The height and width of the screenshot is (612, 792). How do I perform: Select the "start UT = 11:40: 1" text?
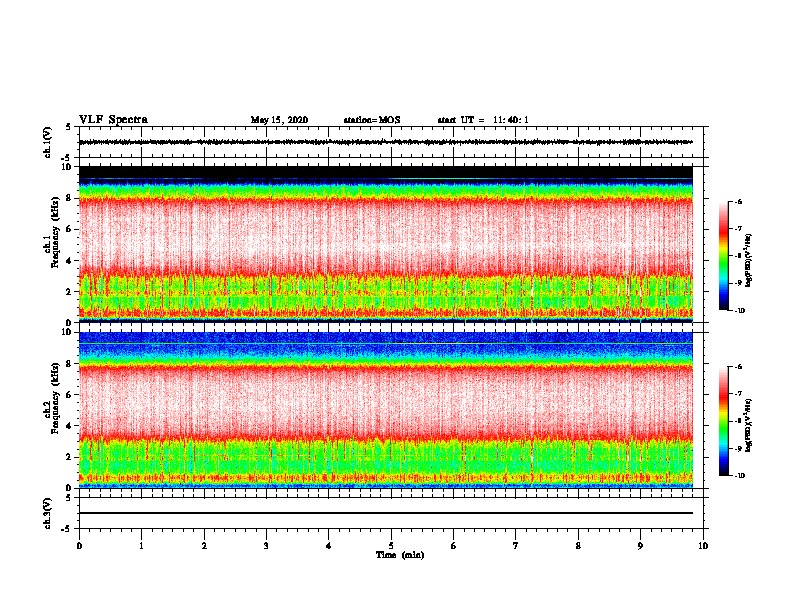[x=483, y=120]
